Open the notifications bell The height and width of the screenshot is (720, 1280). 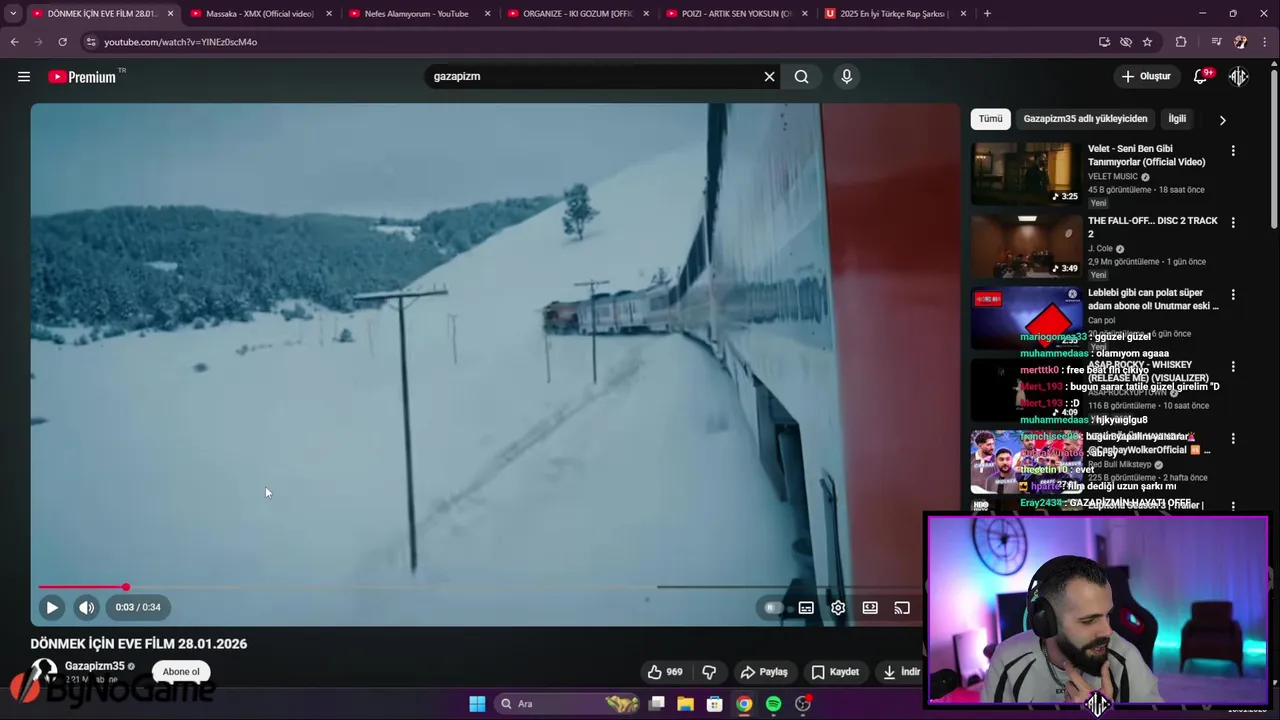pos(1202,76)
